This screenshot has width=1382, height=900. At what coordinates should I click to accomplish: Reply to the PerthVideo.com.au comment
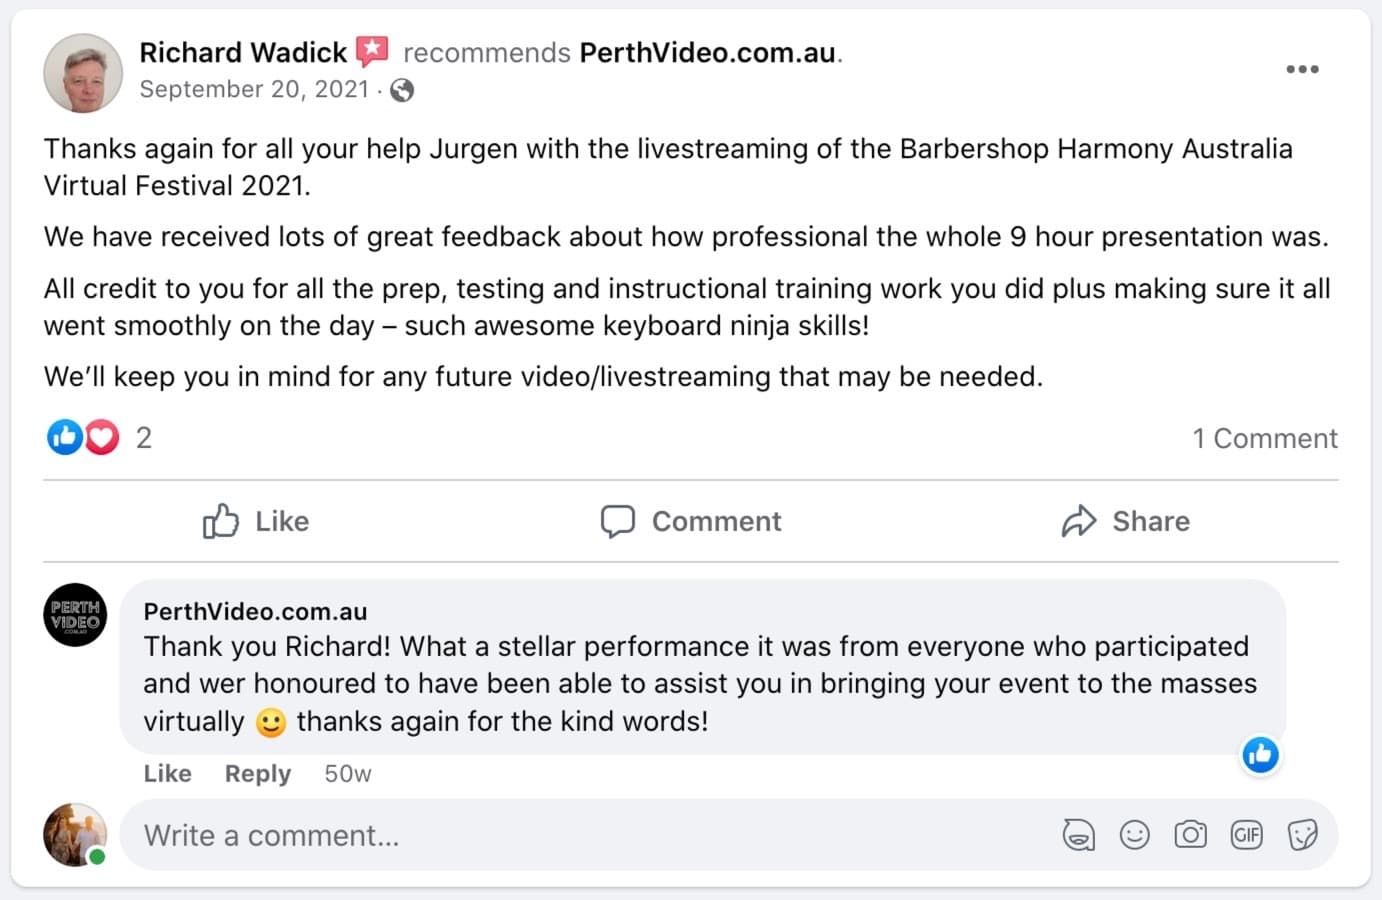point(257,774)
